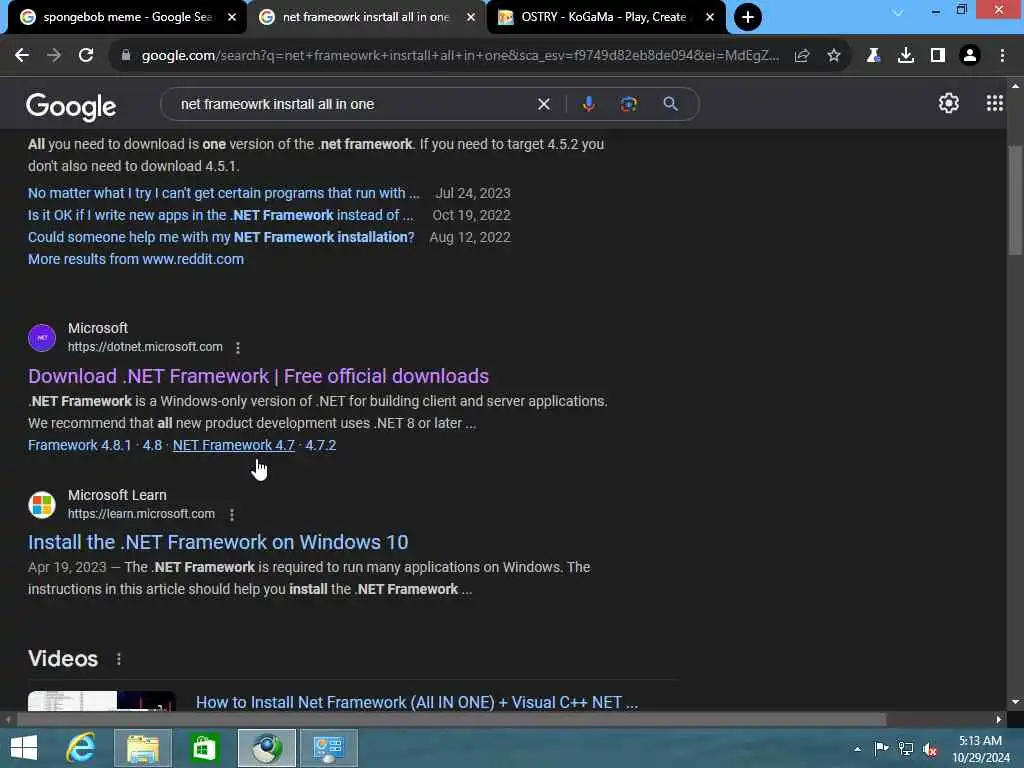
Task: Open the Videos section more options
Action: (x=118, y=659)
